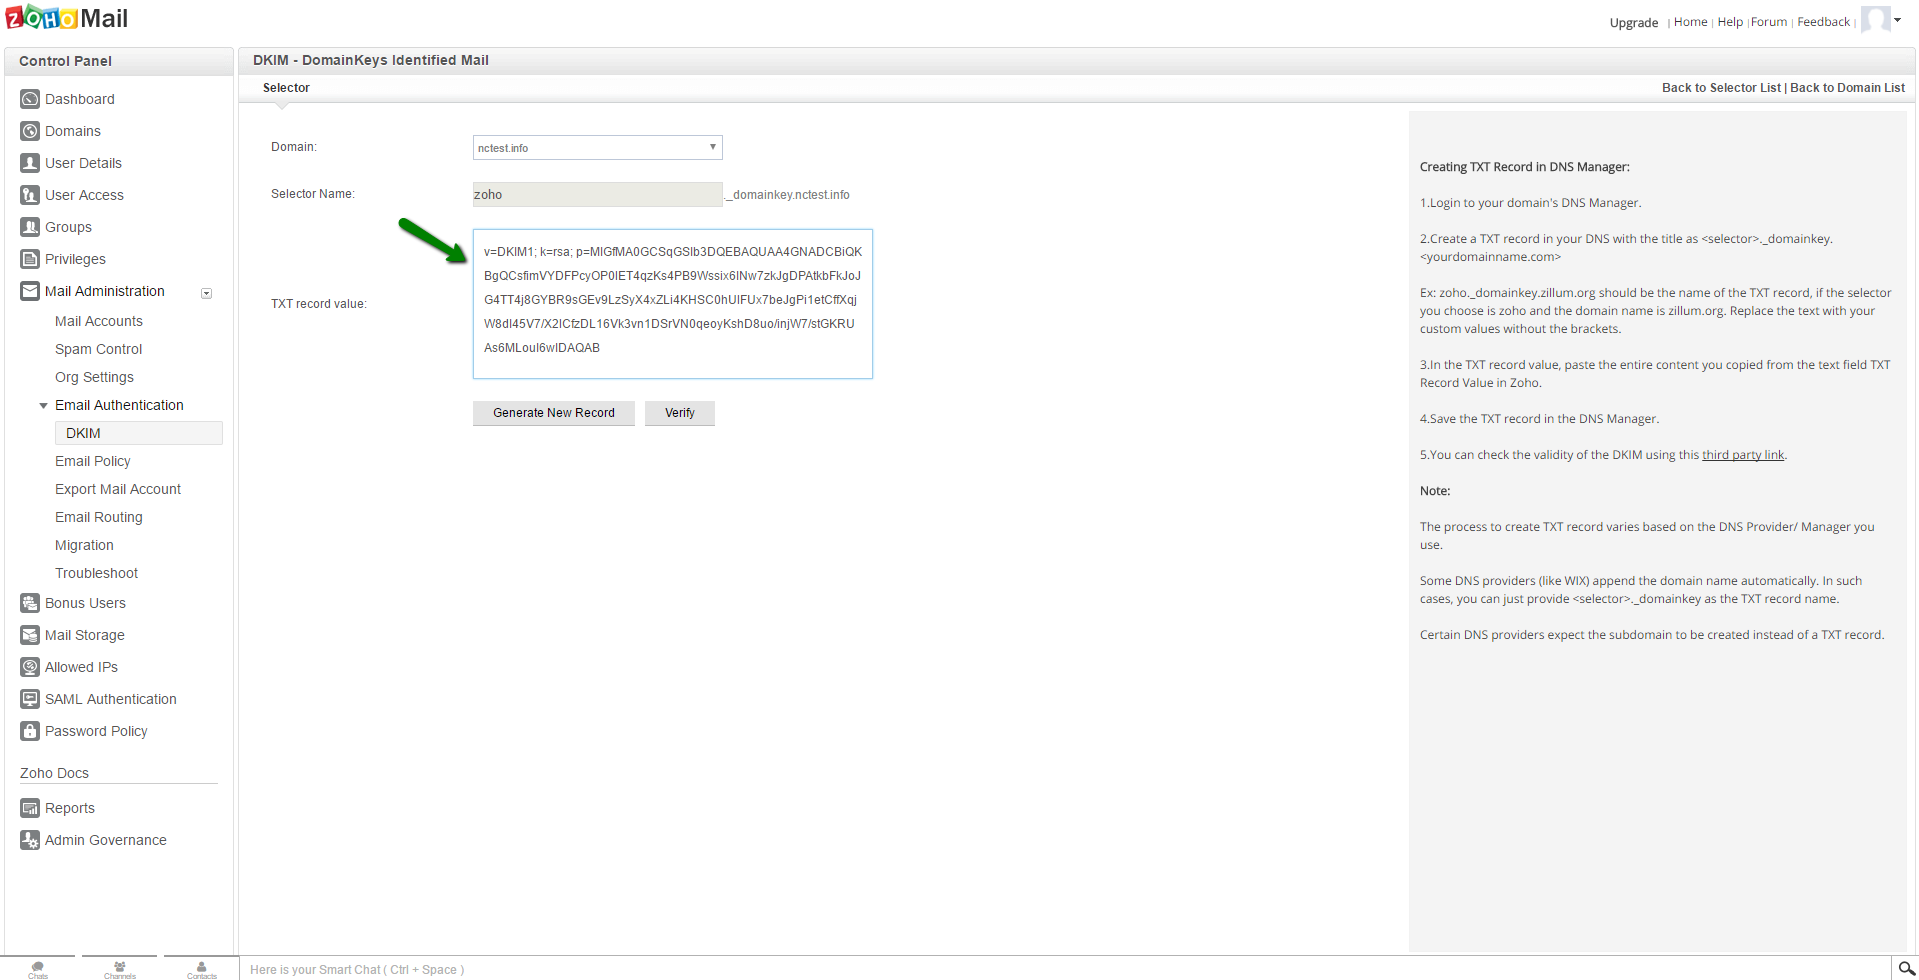Click the Selector tab heading
This screenshot has width=1919, height=980.
tap(286, 88)
